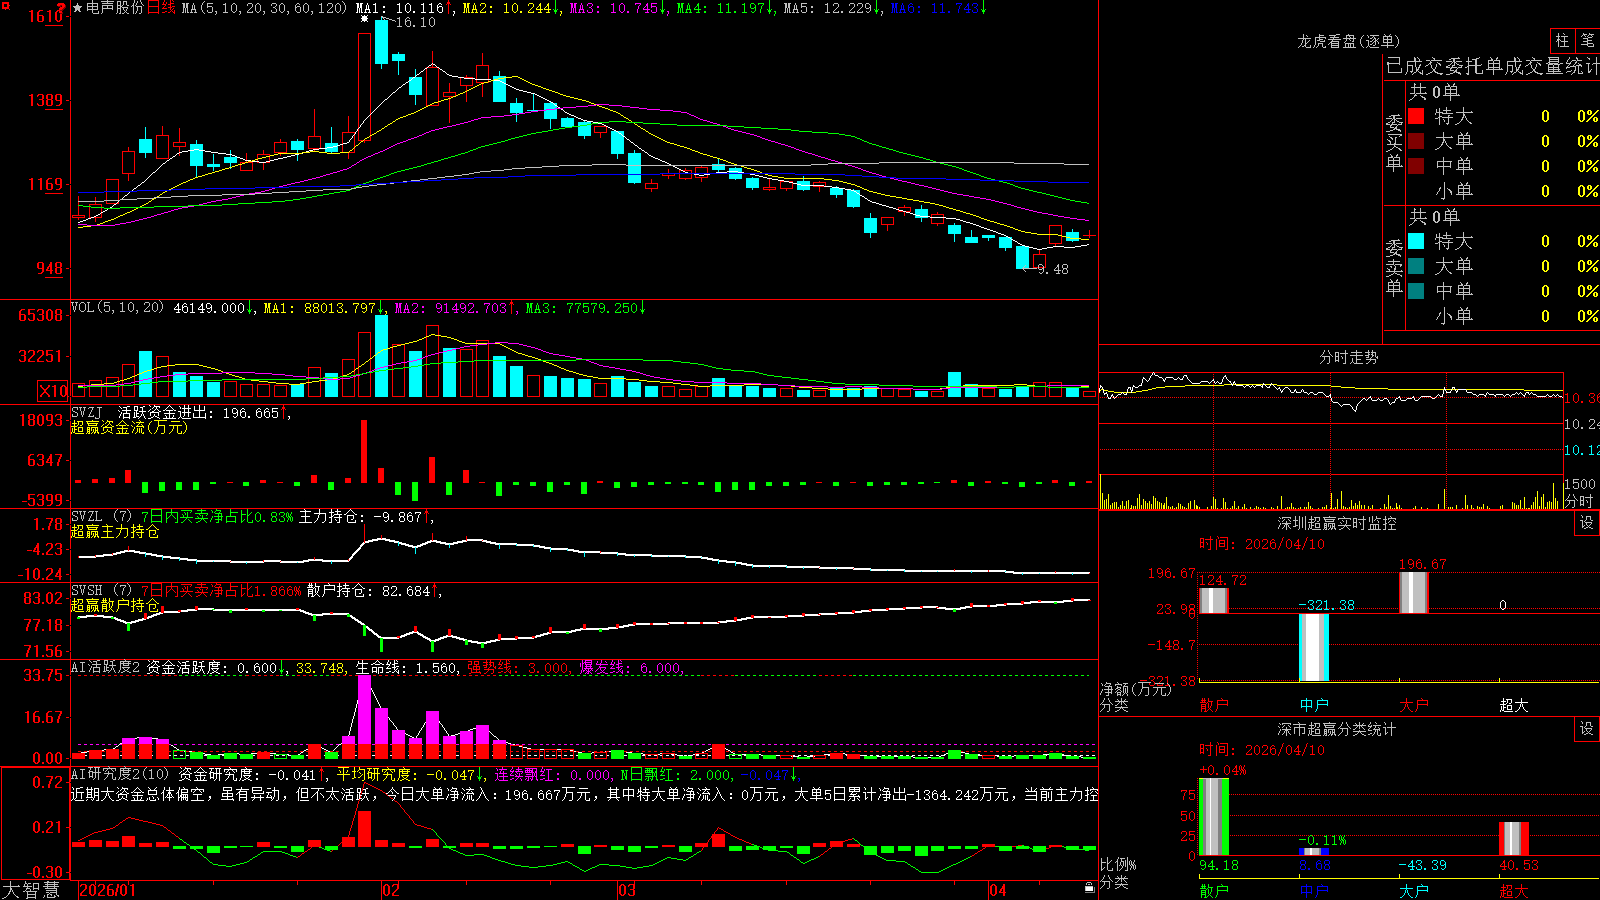Click the 分时走势 panel title
Screen dimensions: 1600x900
[x=1348, y=357]
